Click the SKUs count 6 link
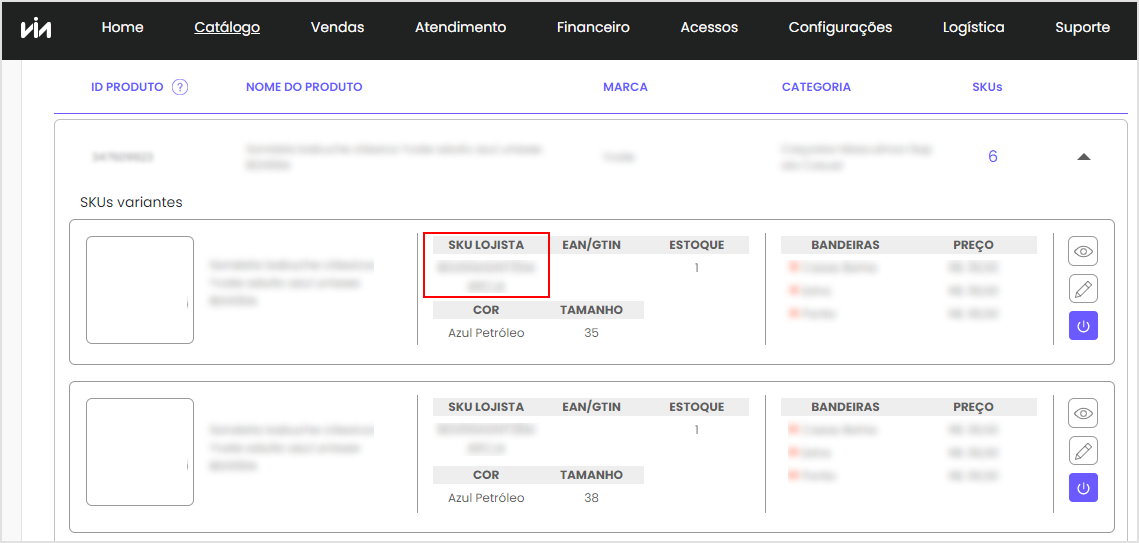 click(992, 156)
